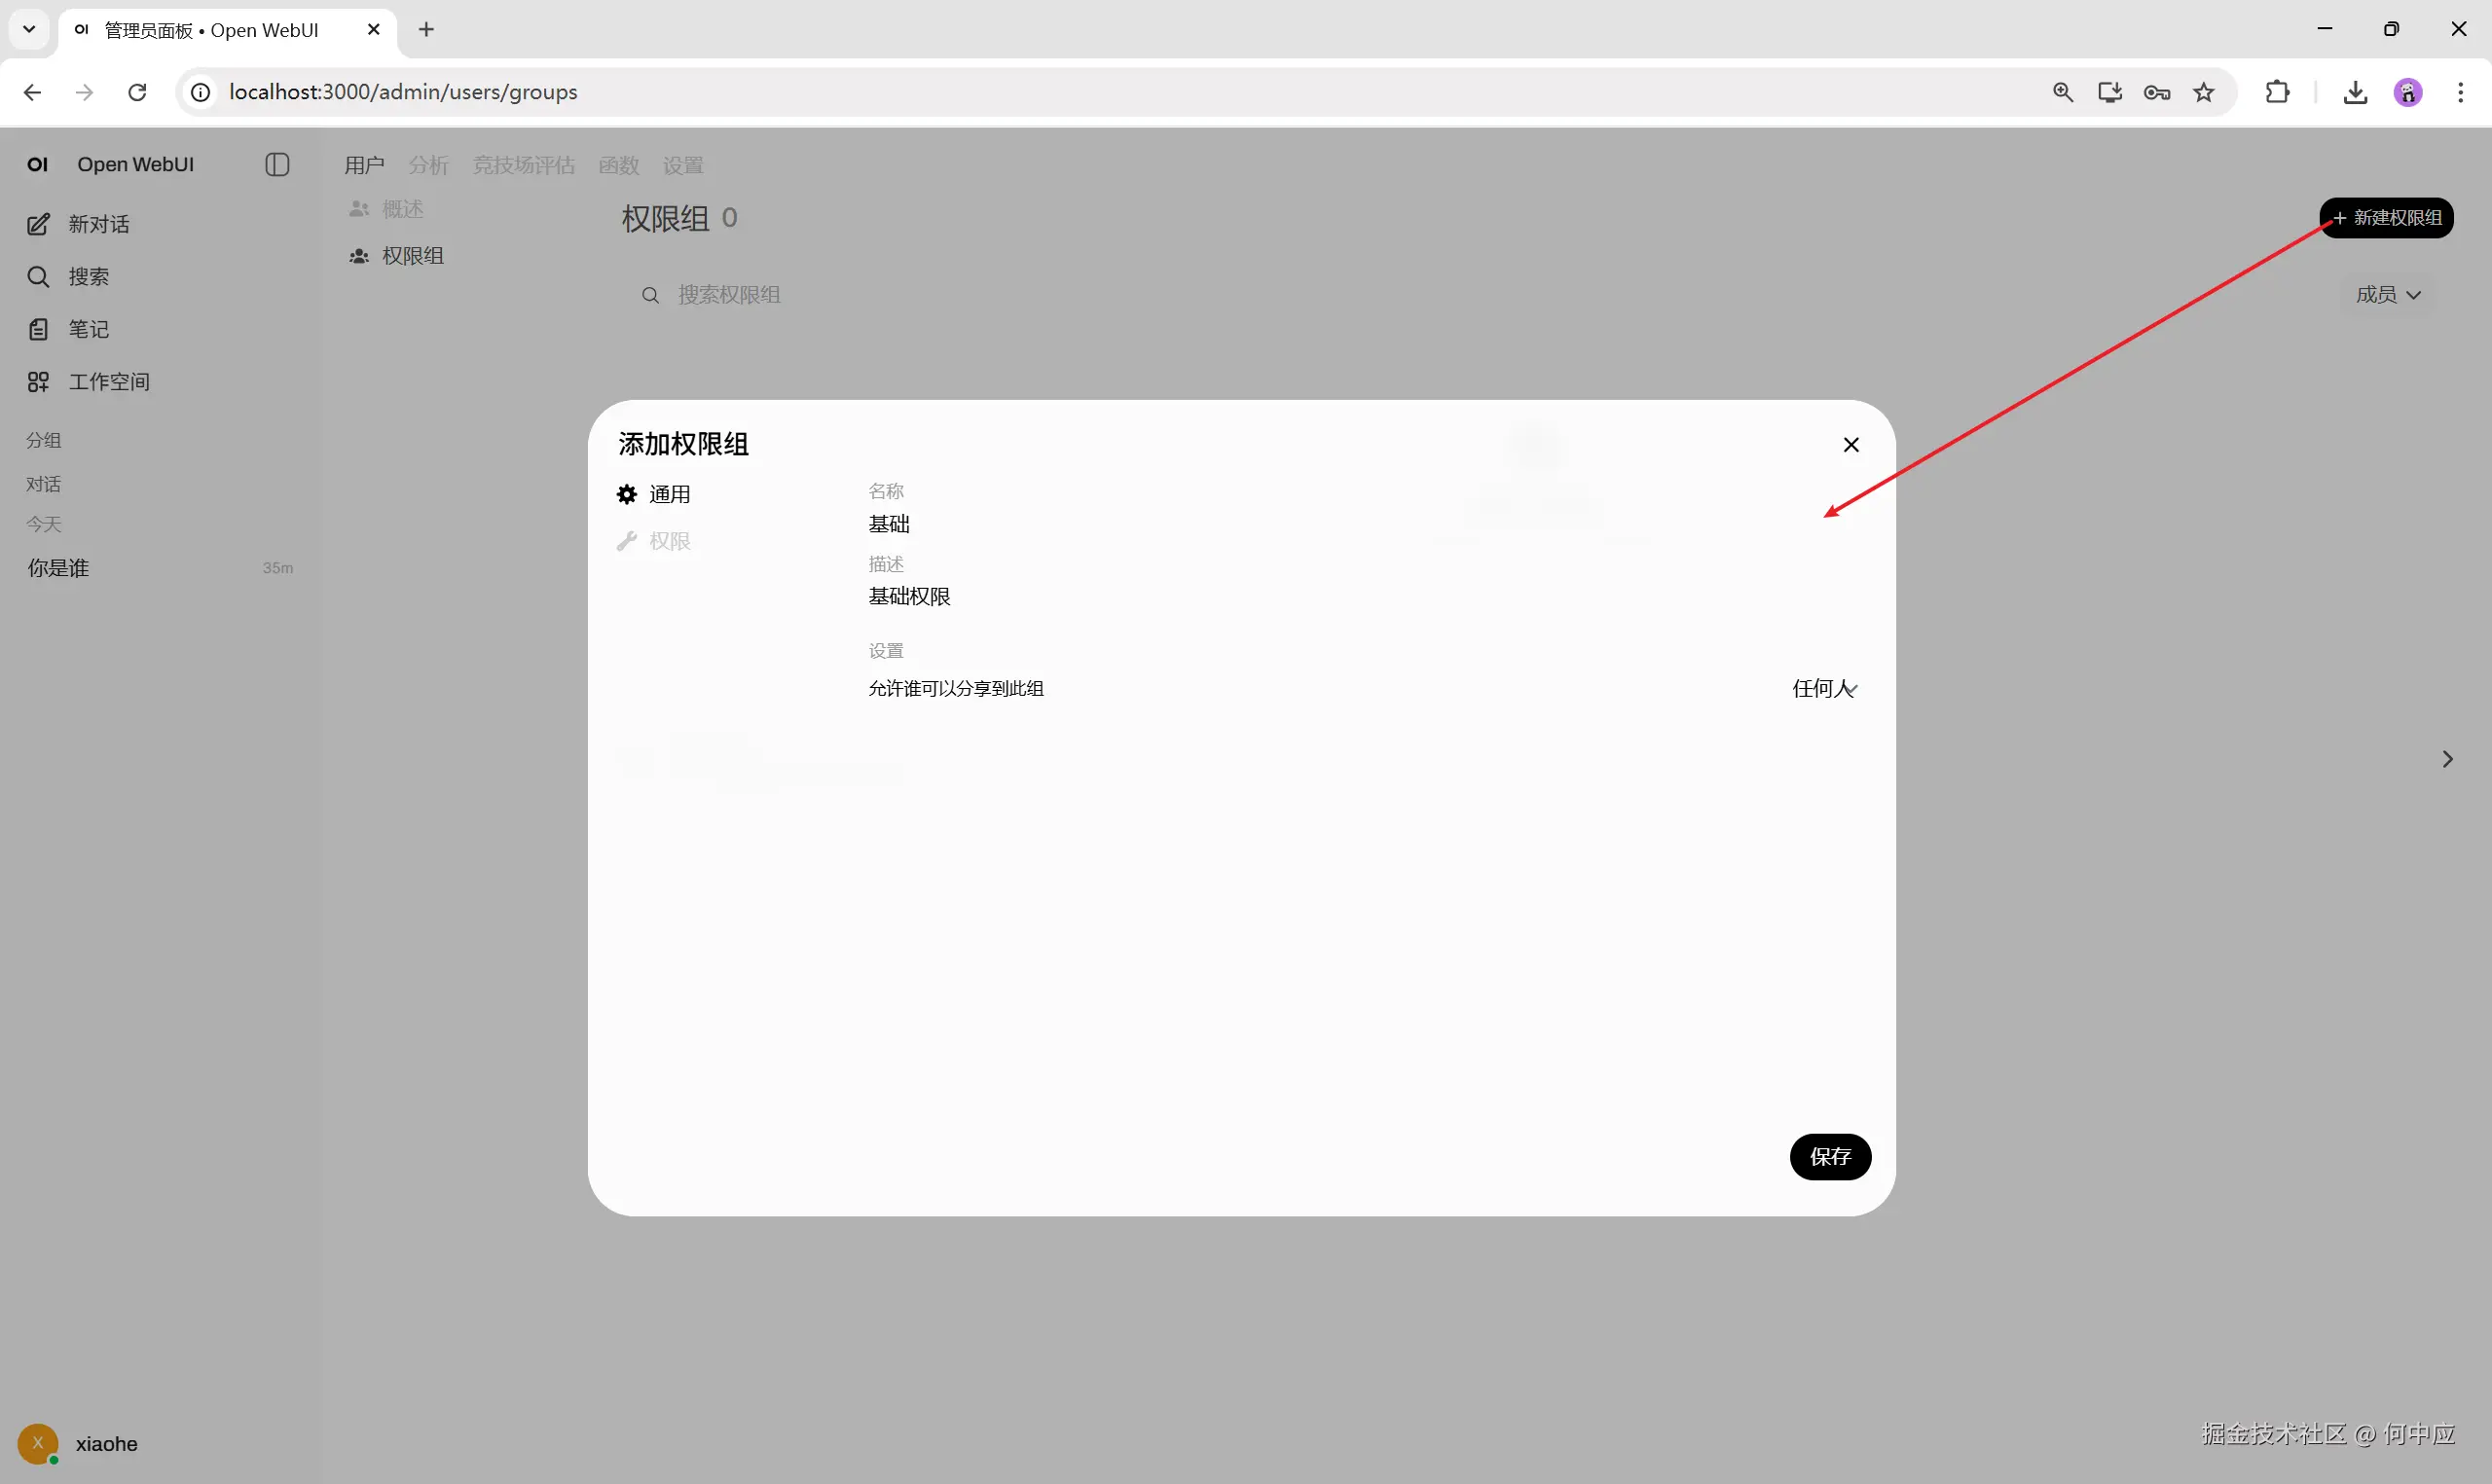Open the 设置 settings tab
The width and height of the screenshot is (2492, 1484).
(683, 164)
